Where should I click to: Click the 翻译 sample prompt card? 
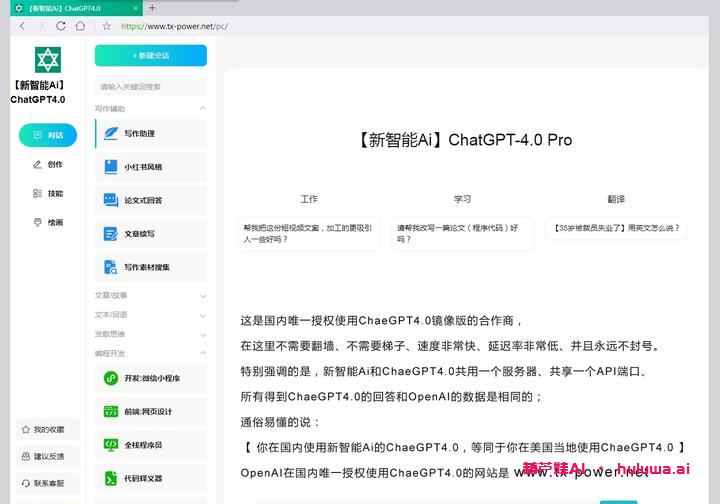616,228
